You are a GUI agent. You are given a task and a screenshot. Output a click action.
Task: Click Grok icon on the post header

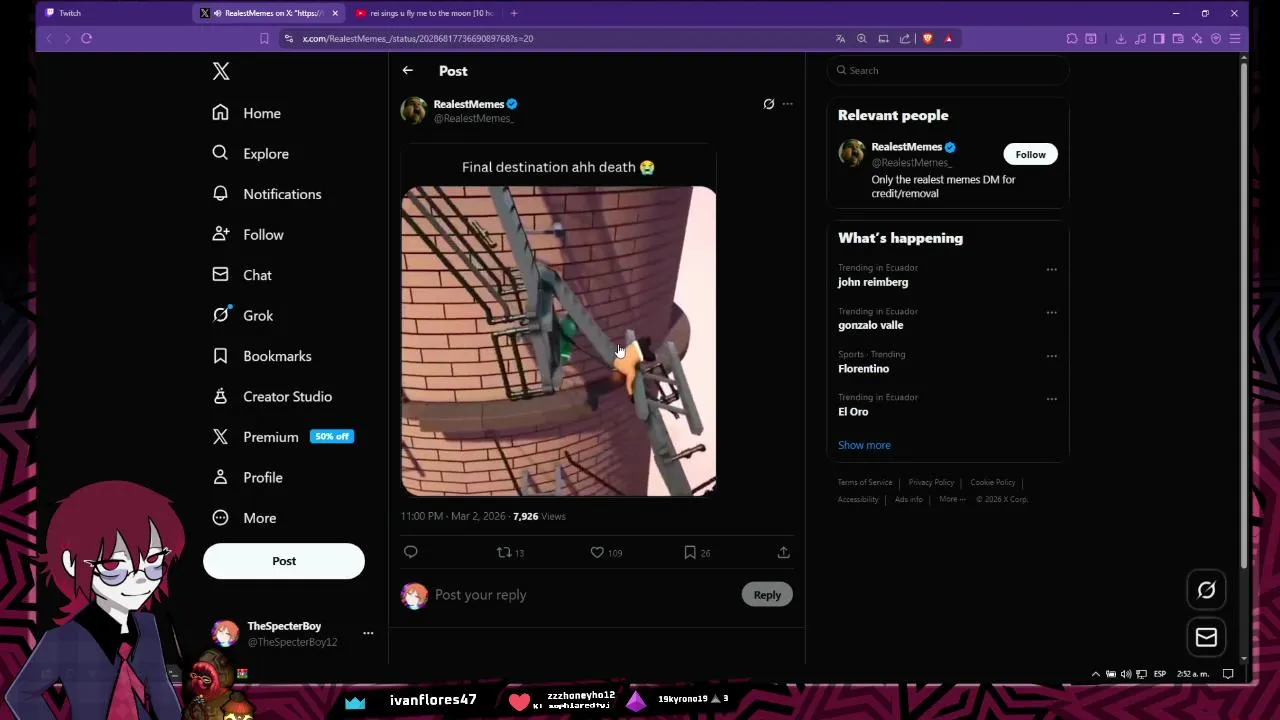(768, 104)
